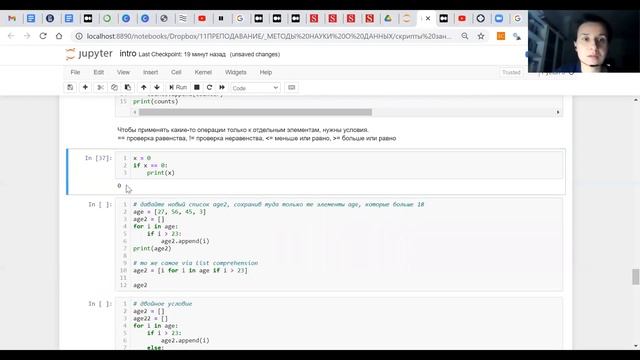Switch to the green circle icon tab
The image size is (640, 360).
click(107, 18)
